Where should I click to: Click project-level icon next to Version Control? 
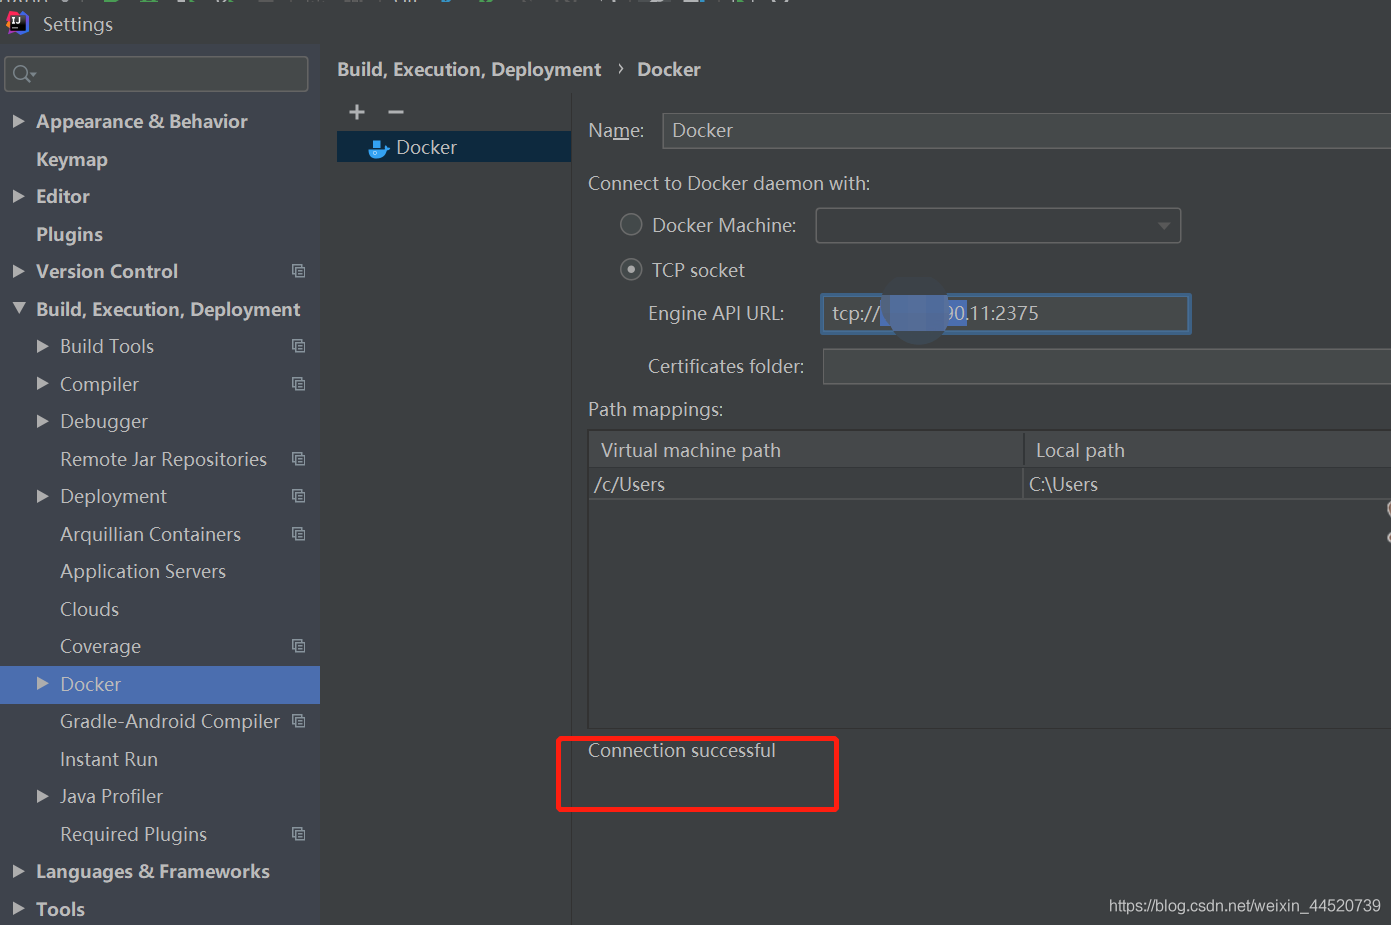298,271
